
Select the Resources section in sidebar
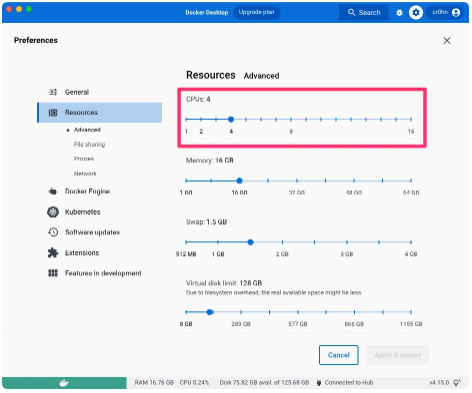pyautogui.click(x=100, y=113)
